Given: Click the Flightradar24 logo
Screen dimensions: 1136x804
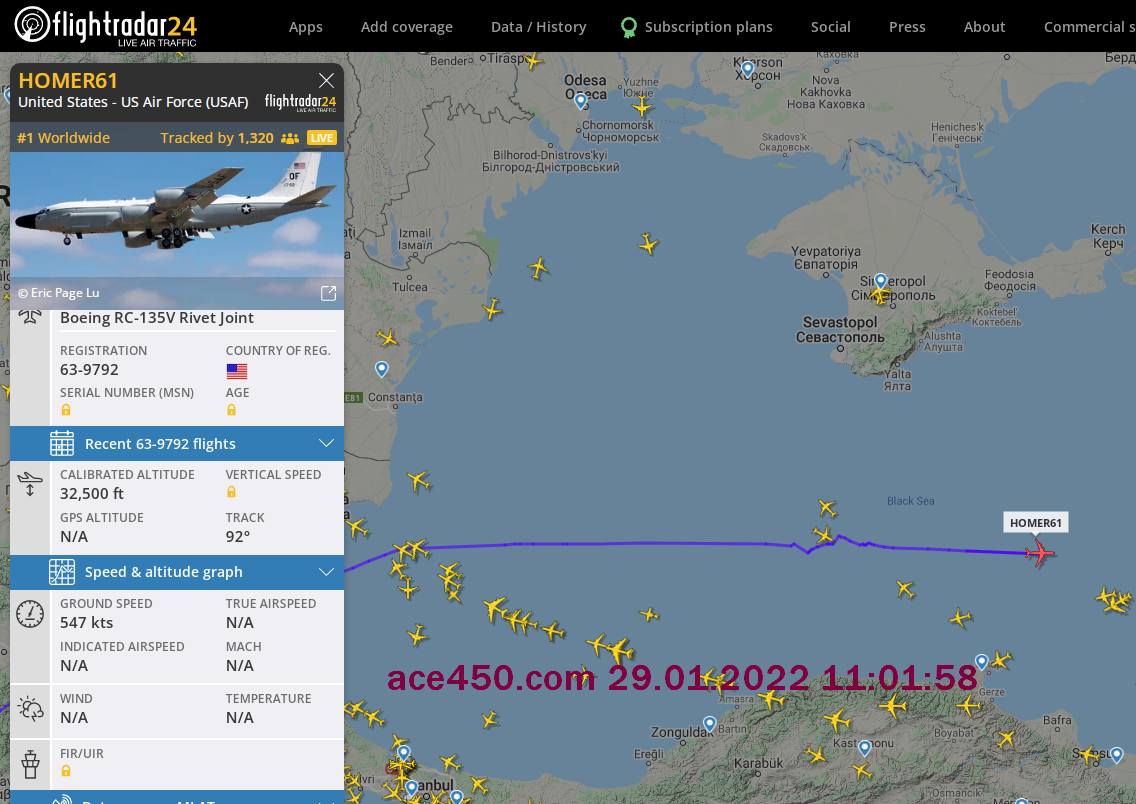Looking at the screenshot, I should 105,26.
